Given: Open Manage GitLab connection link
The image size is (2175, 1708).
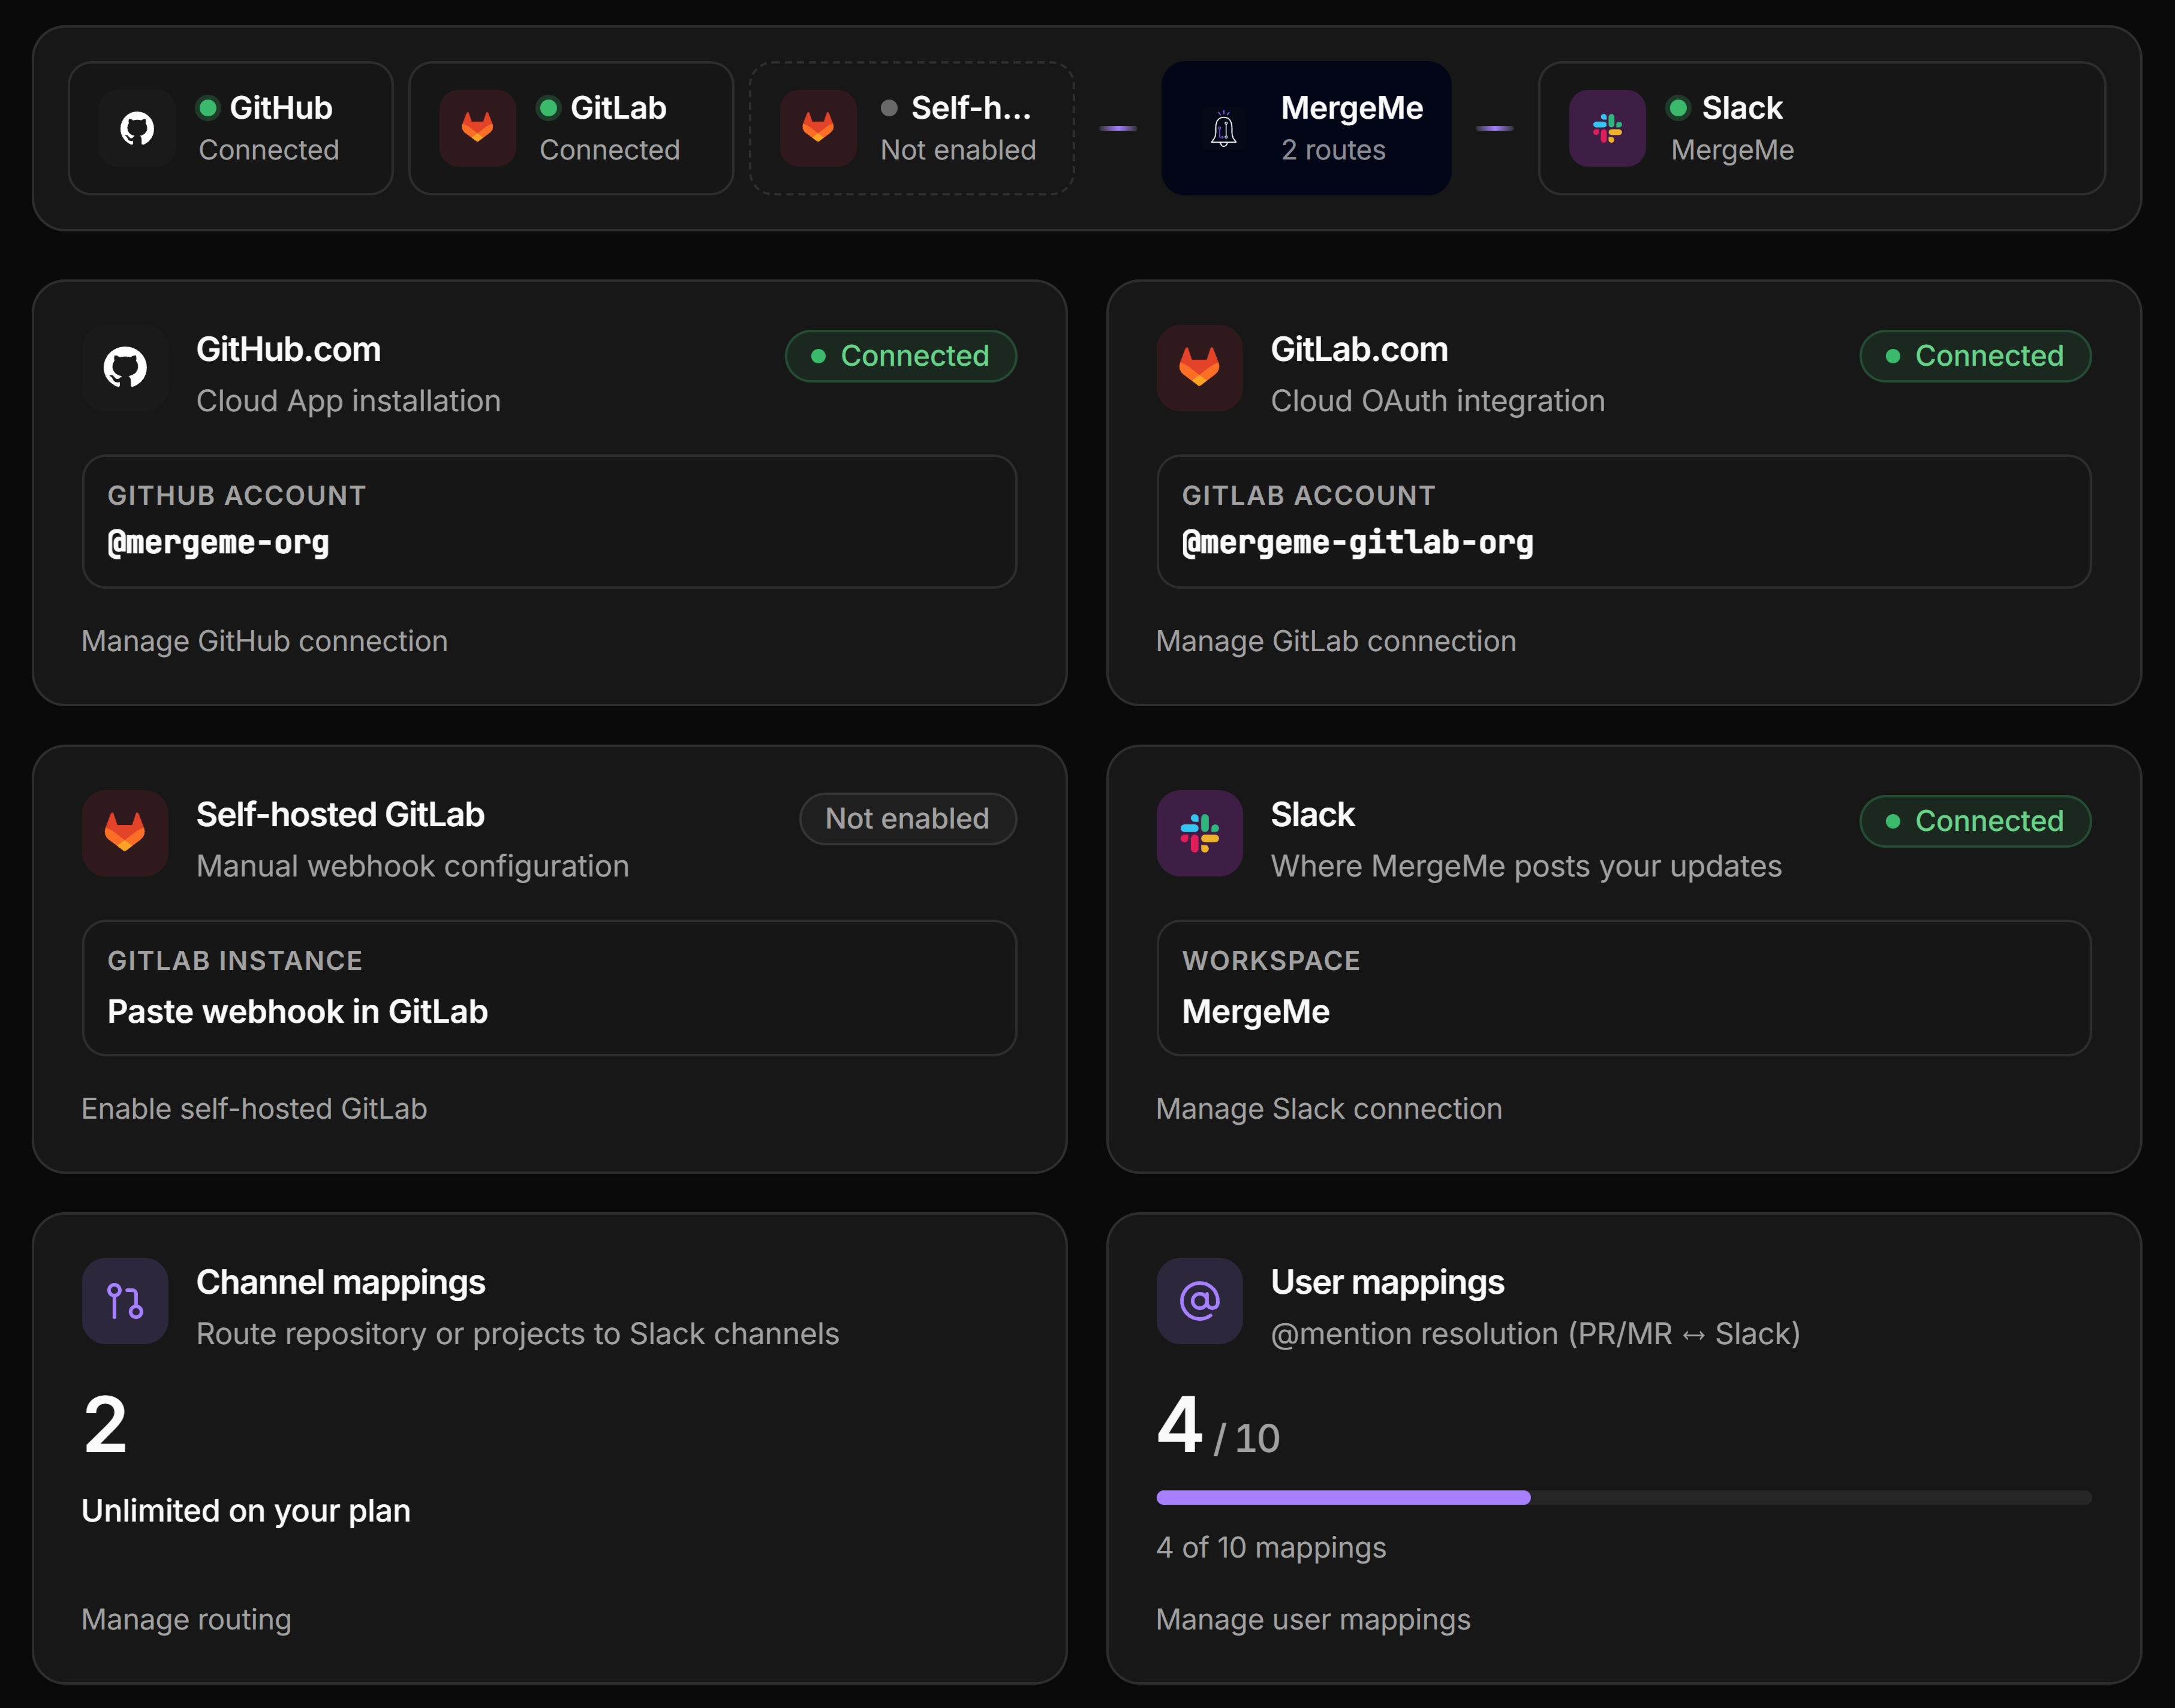Looking at the screenshot, I should (x=1336, y=641).
